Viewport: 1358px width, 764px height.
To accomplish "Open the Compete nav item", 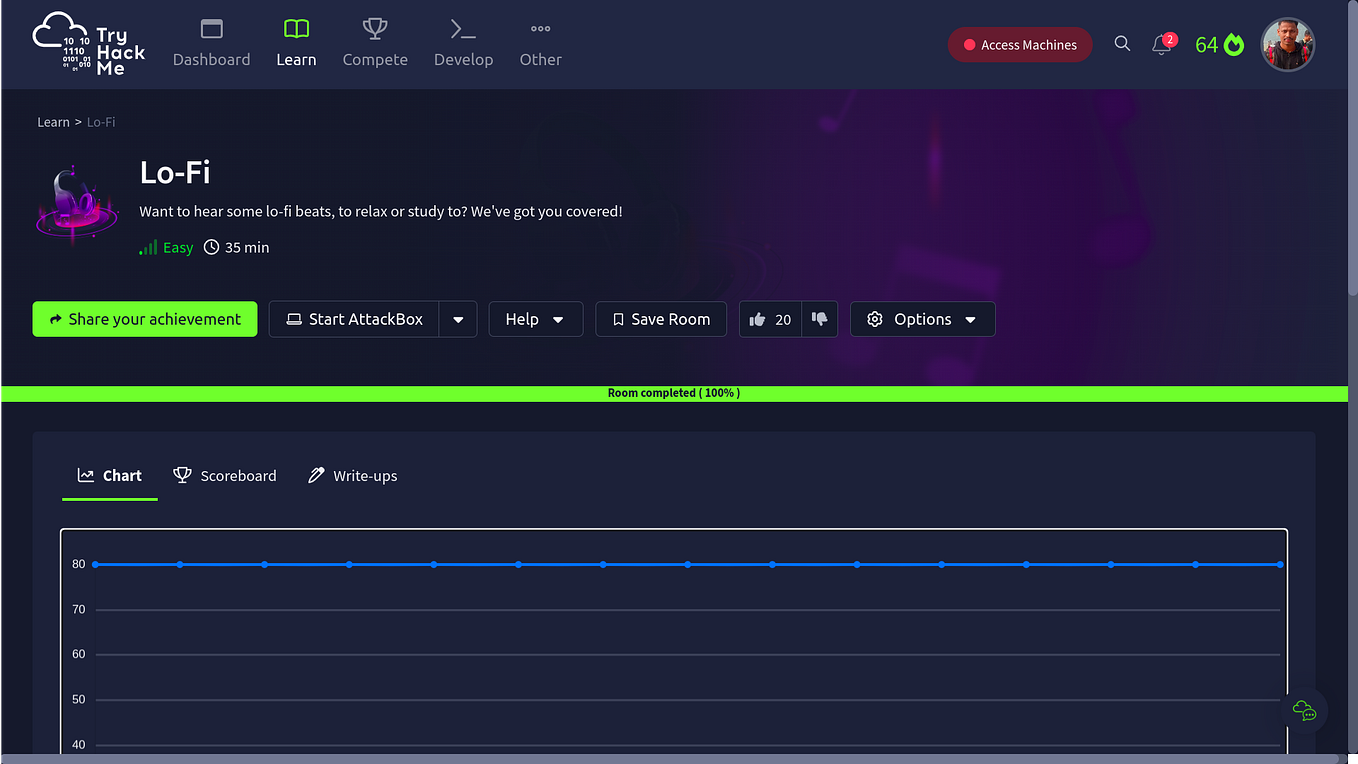I will [375, 44].
